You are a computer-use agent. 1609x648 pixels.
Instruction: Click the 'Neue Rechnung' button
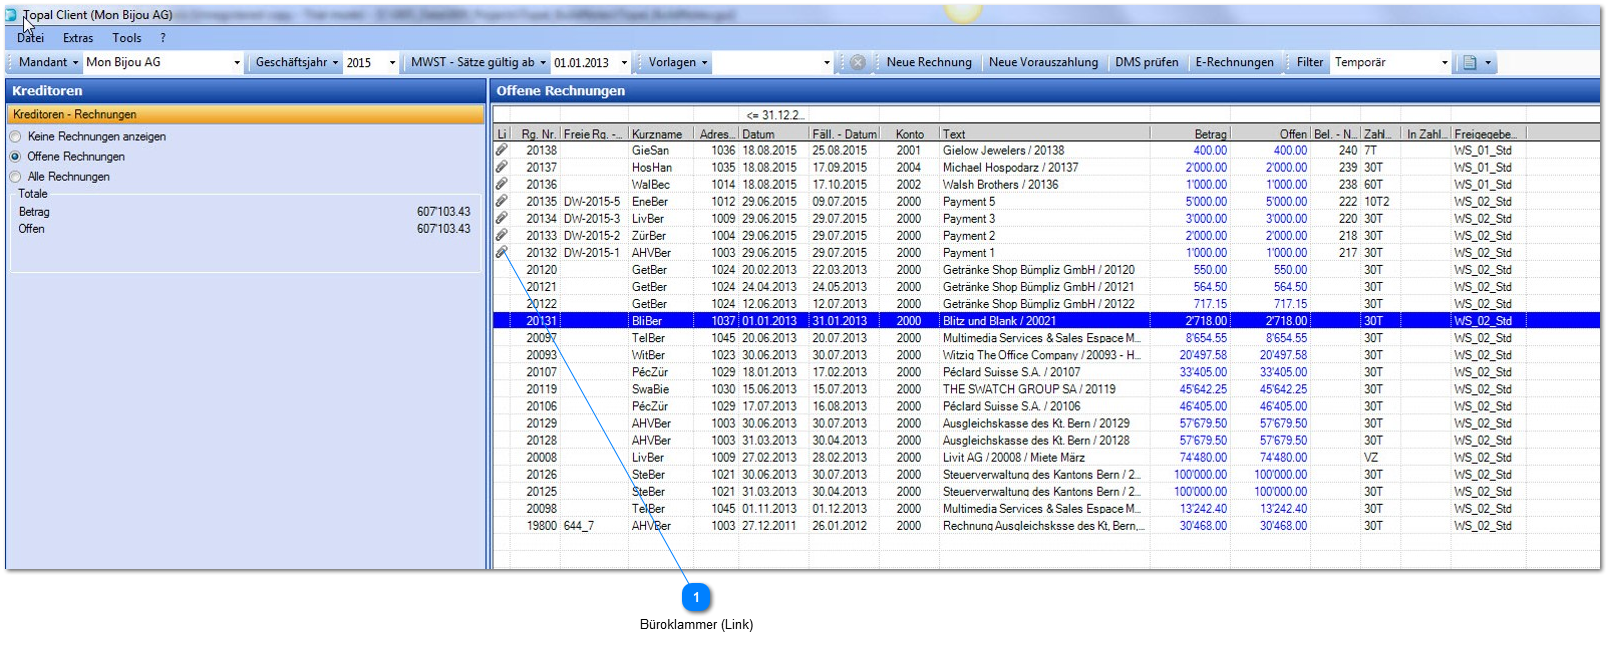(929, 62)
